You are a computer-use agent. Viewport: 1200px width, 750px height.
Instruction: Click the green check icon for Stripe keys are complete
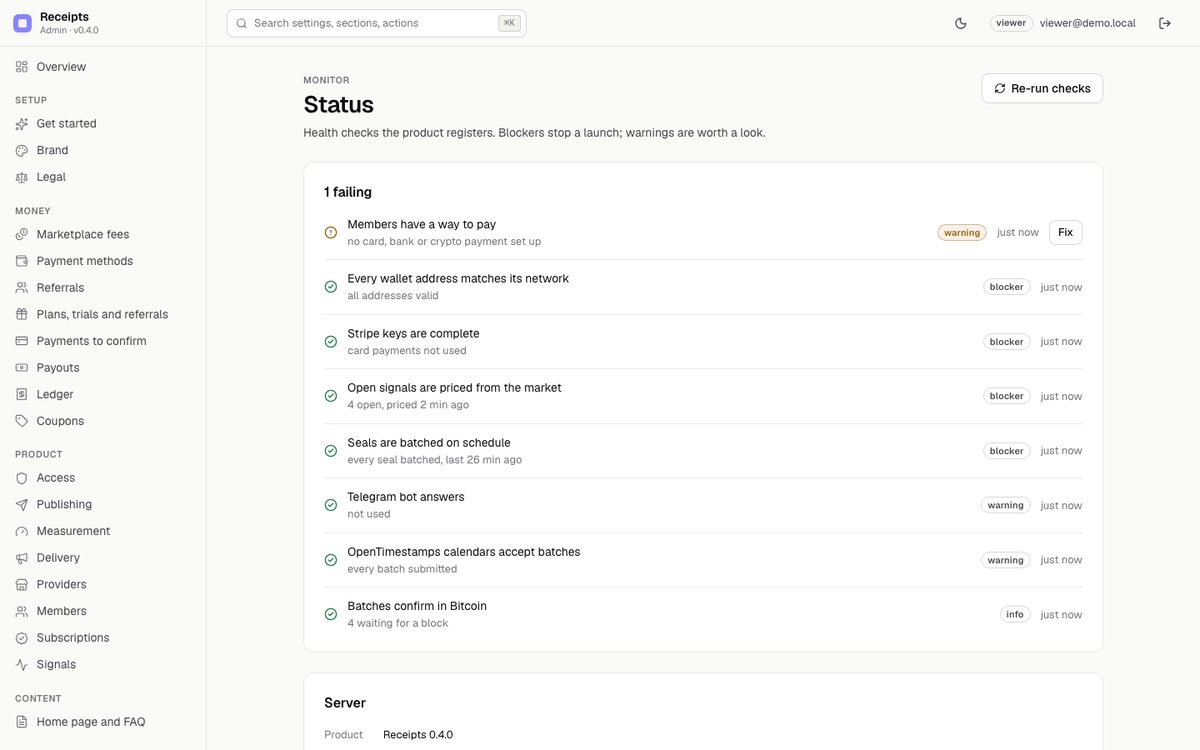(x=331, y=342)
